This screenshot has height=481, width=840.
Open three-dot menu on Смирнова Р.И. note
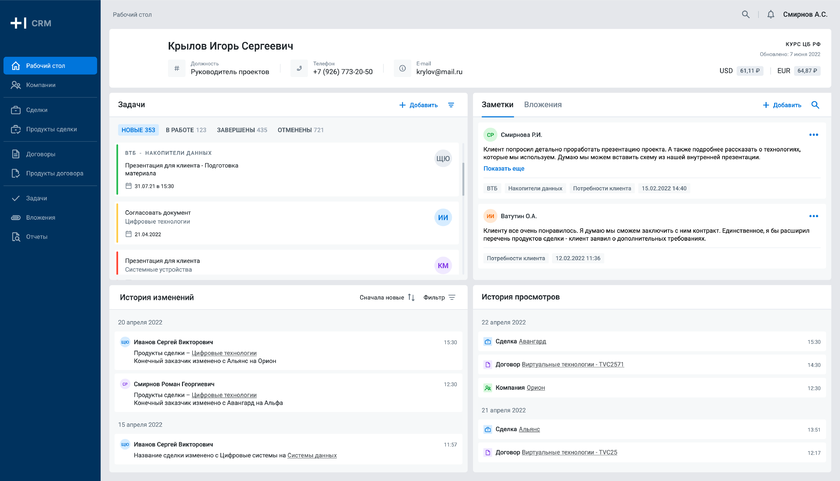click(814, 134)
